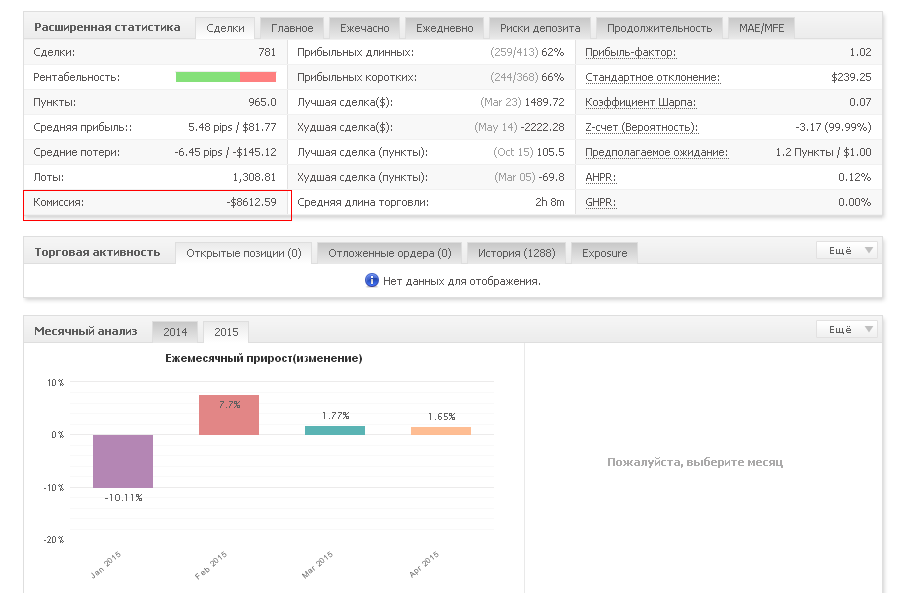
Task: Click the orange Apr 2015 bar
Action: pyautogui.click(x=440, y=431)
